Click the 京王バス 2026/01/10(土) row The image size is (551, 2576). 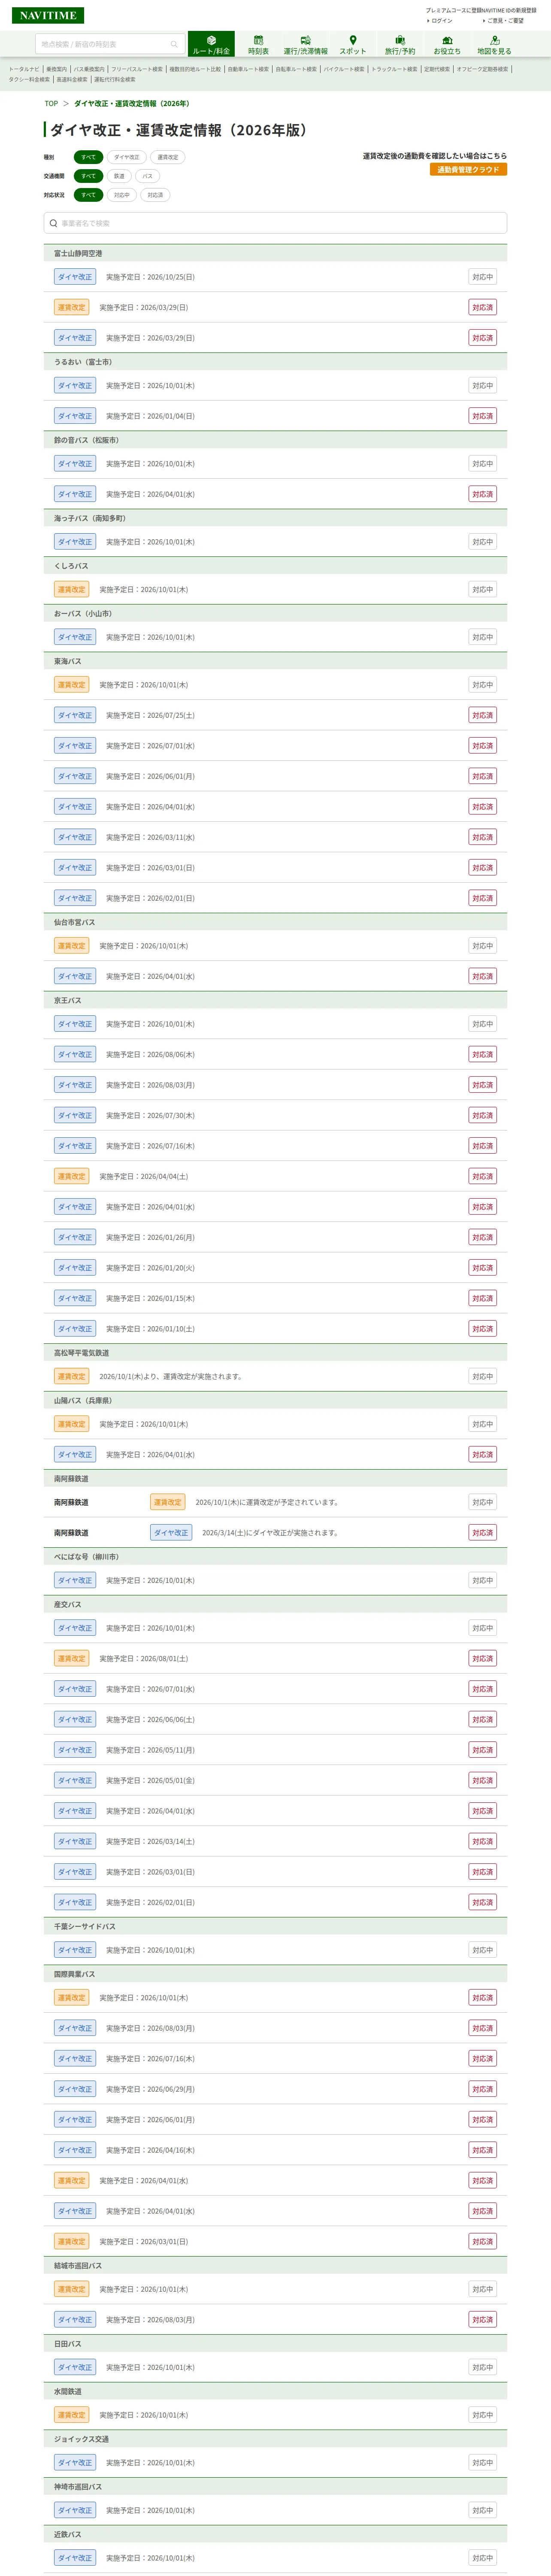tap(275, 1329)
